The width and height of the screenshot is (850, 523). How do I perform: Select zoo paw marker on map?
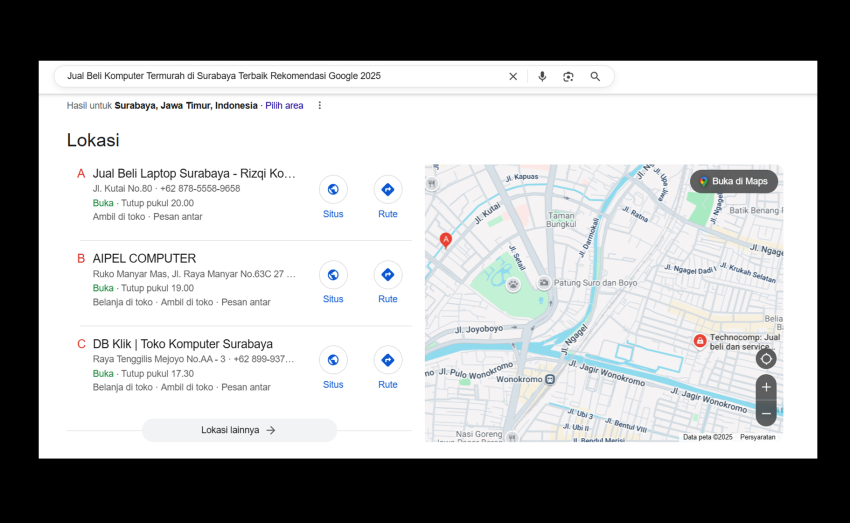tap(513, 284)
